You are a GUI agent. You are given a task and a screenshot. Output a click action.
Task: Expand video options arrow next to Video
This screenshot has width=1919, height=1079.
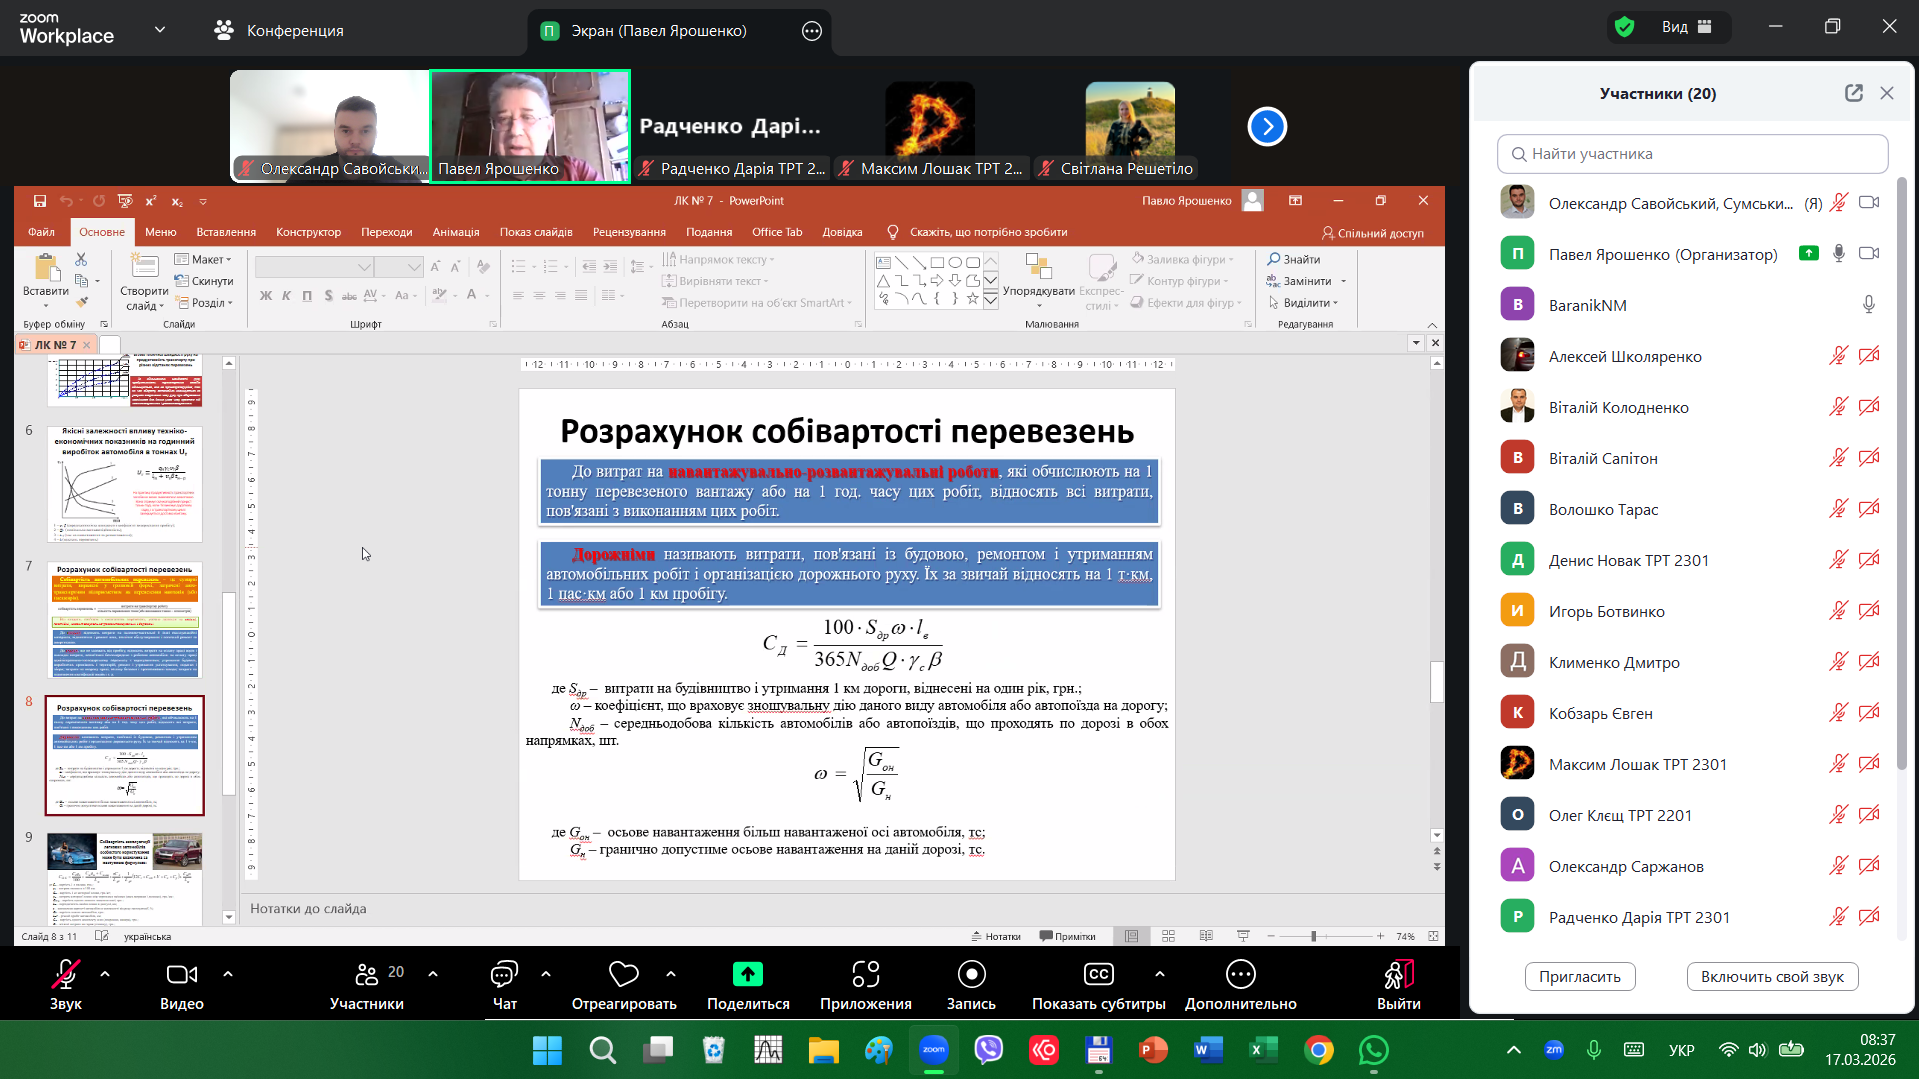pyautogui.click(x=228, y=973)
